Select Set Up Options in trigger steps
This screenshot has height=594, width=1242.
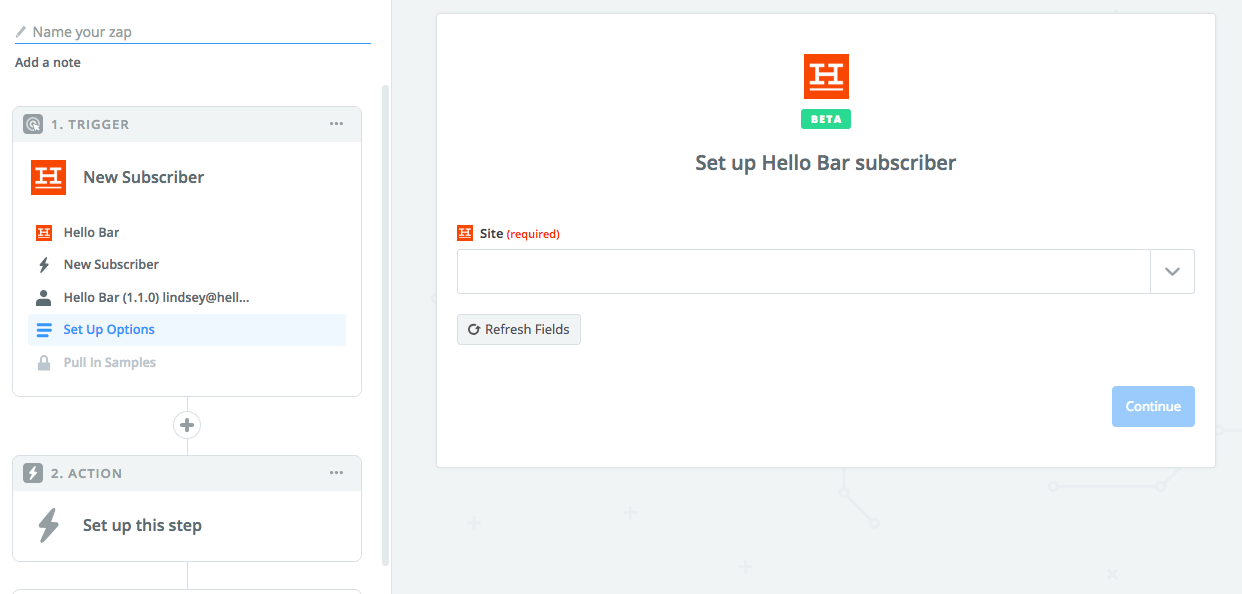coord(109,330)
